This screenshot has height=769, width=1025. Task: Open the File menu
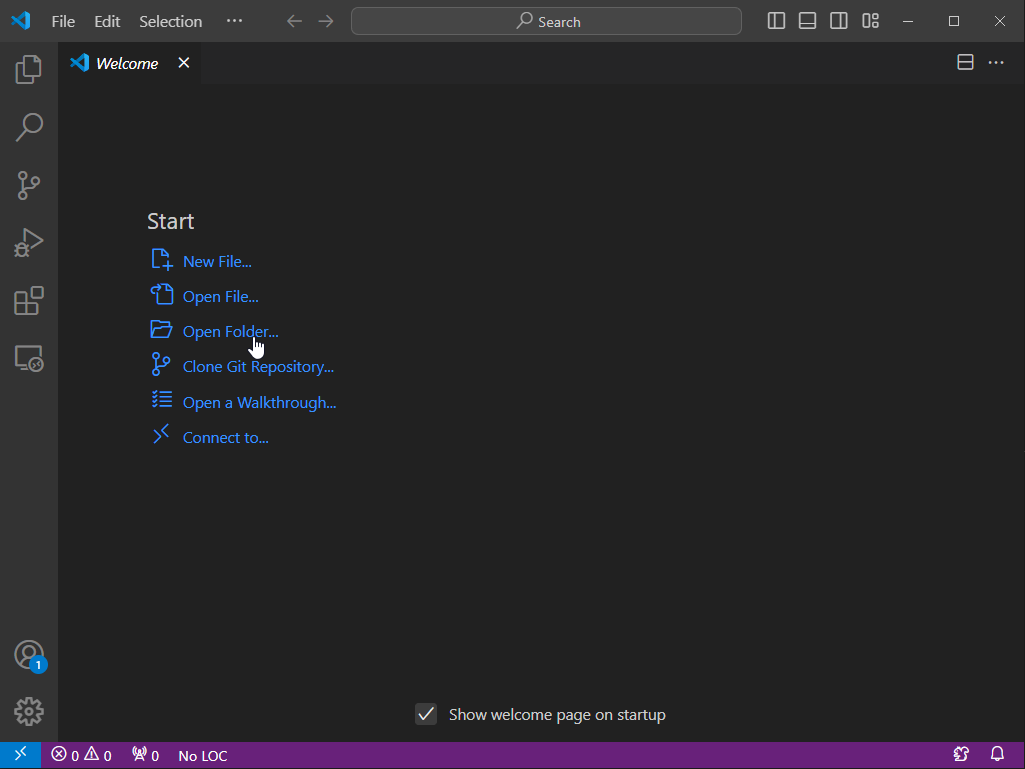pos(63,21)
